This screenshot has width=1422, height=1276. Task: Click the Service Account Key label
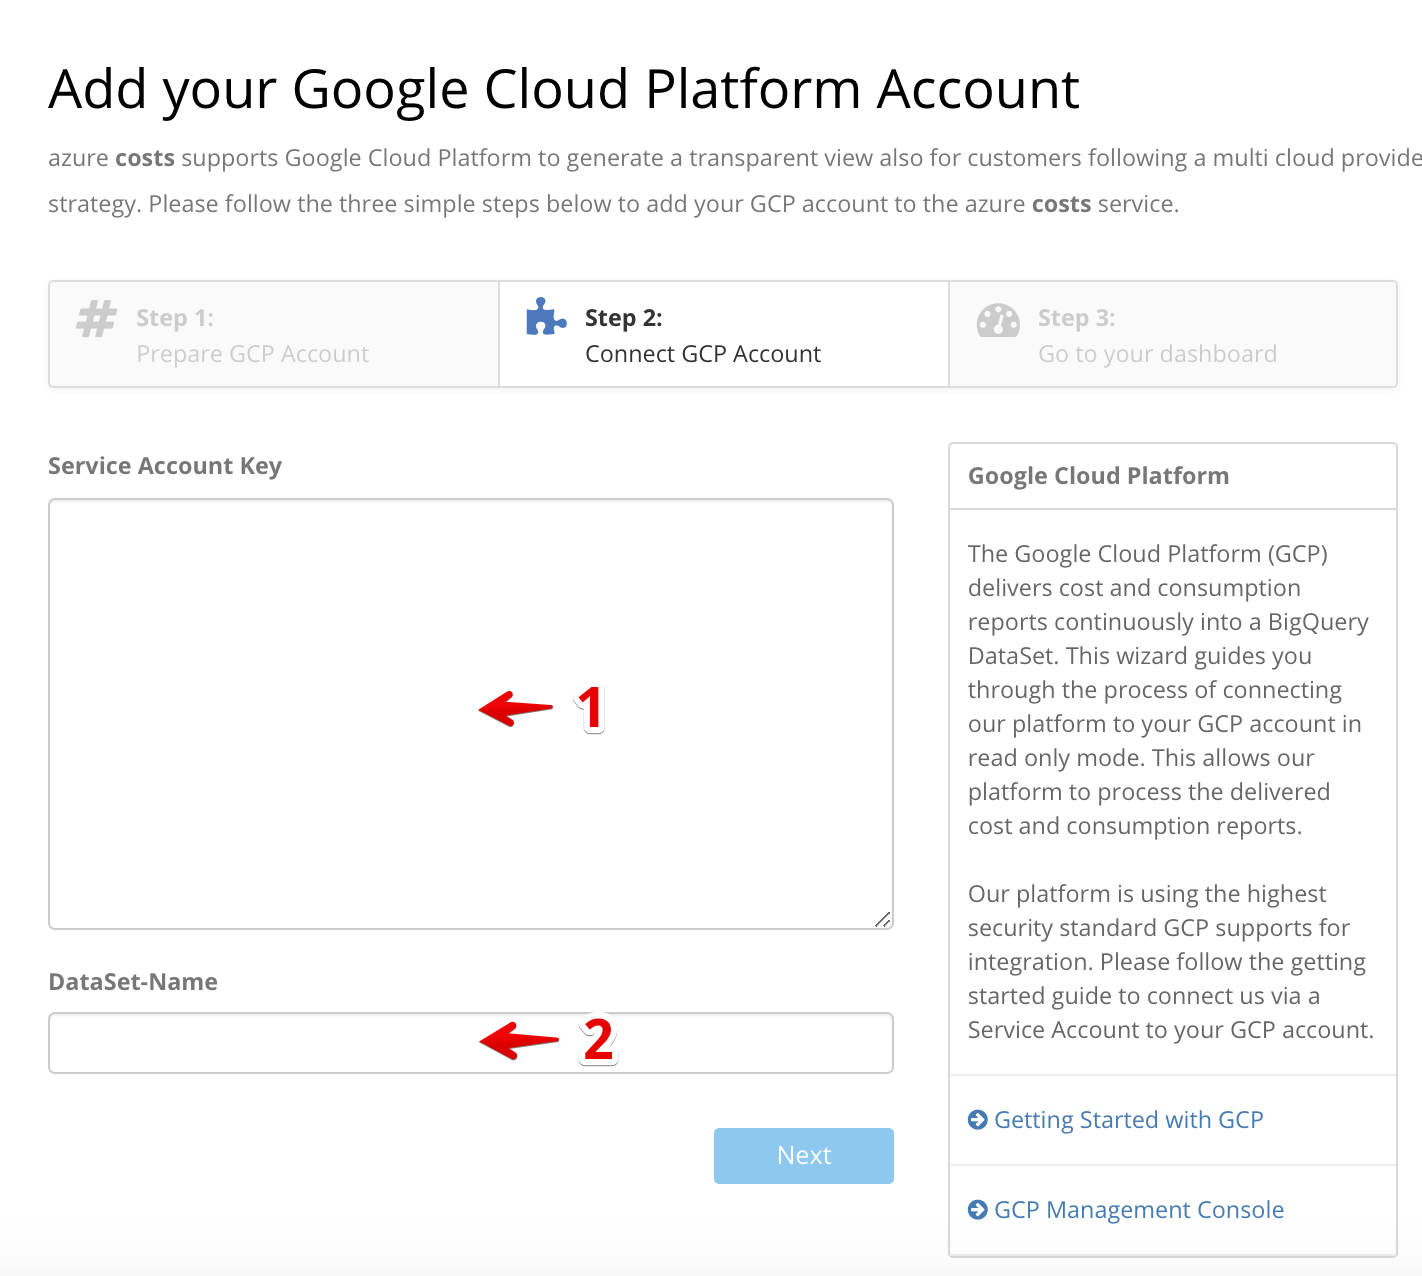pos(165,466)
